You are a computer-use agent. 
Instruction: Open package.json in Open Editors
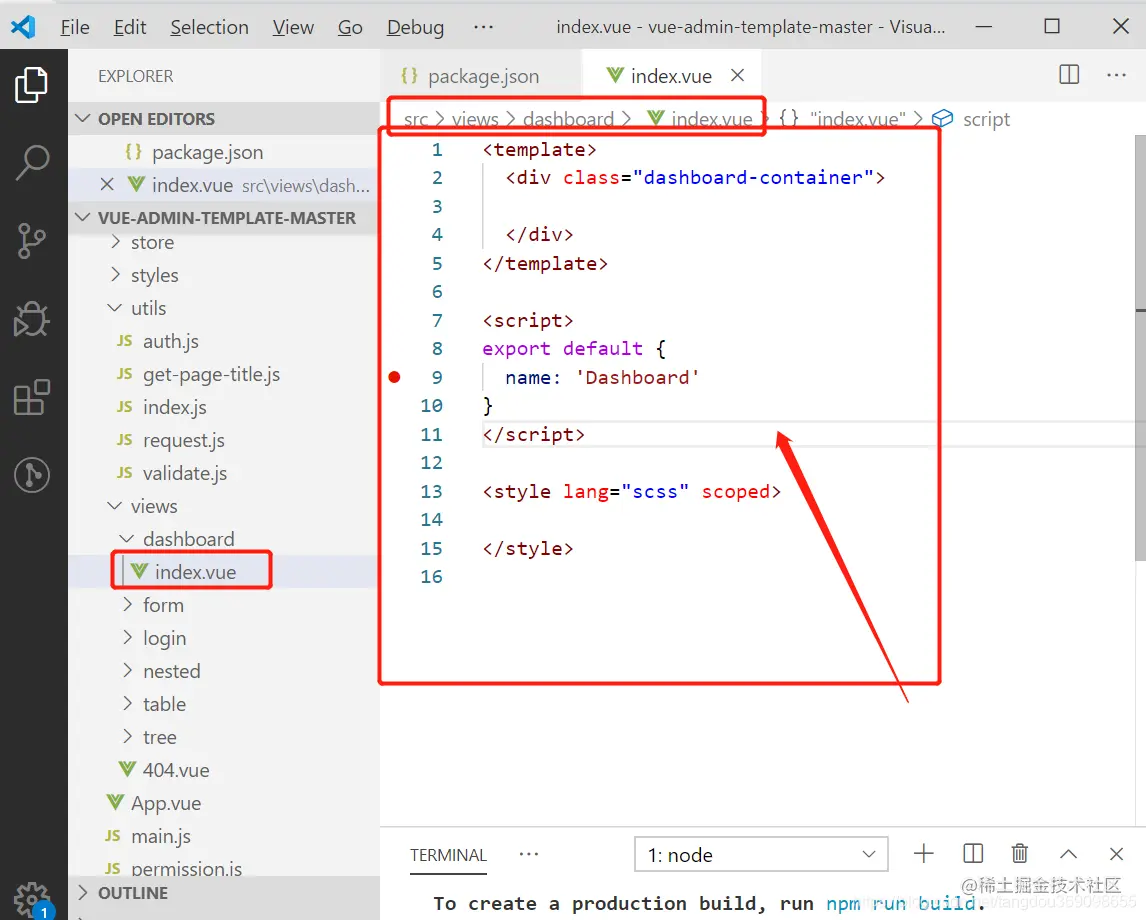207,152
